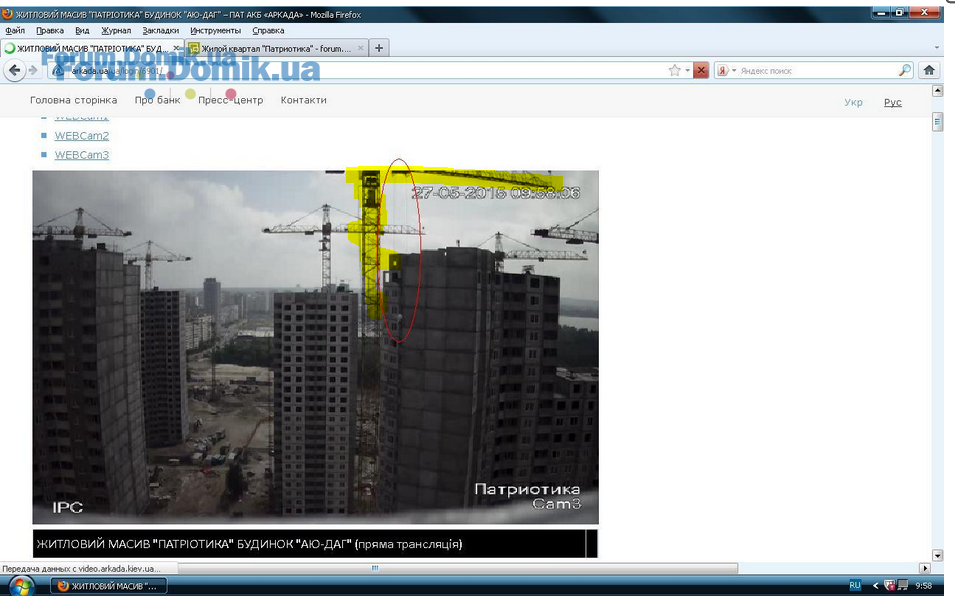Open the Файл menu
Viewport: 955px width, 600px height.
point(15,30)
